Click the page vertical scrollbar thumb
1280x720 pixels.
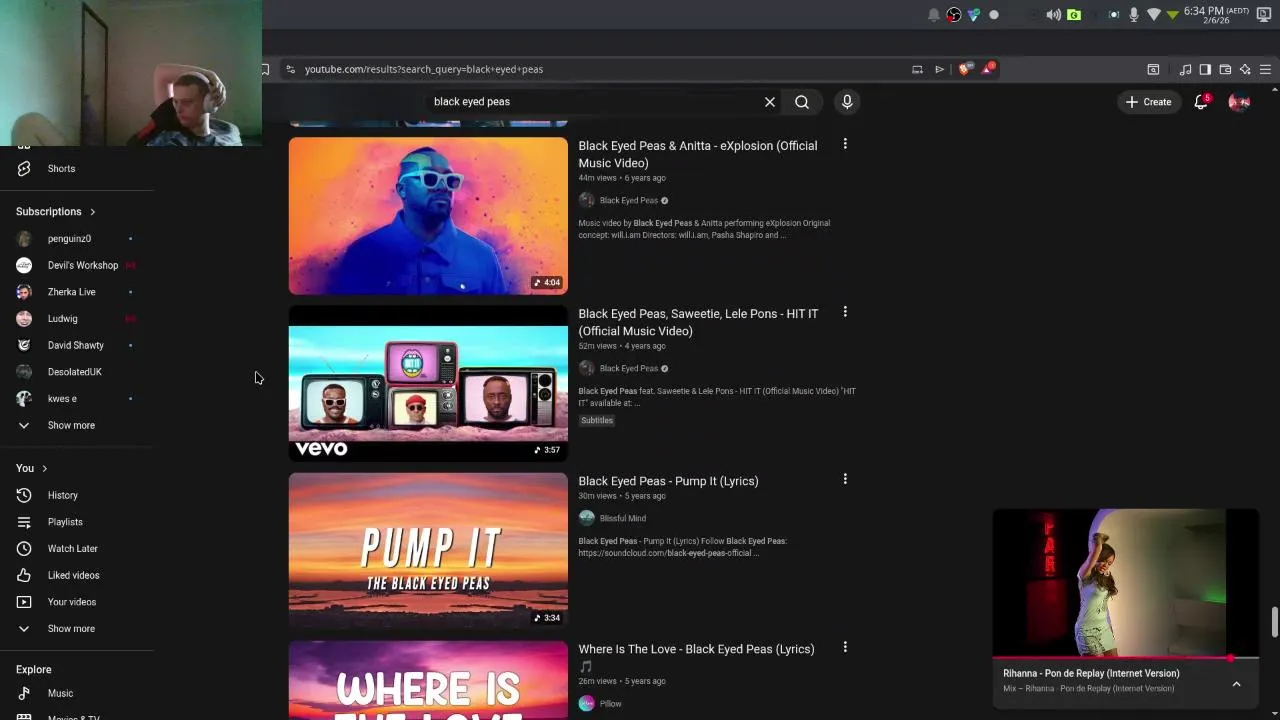1274,621
